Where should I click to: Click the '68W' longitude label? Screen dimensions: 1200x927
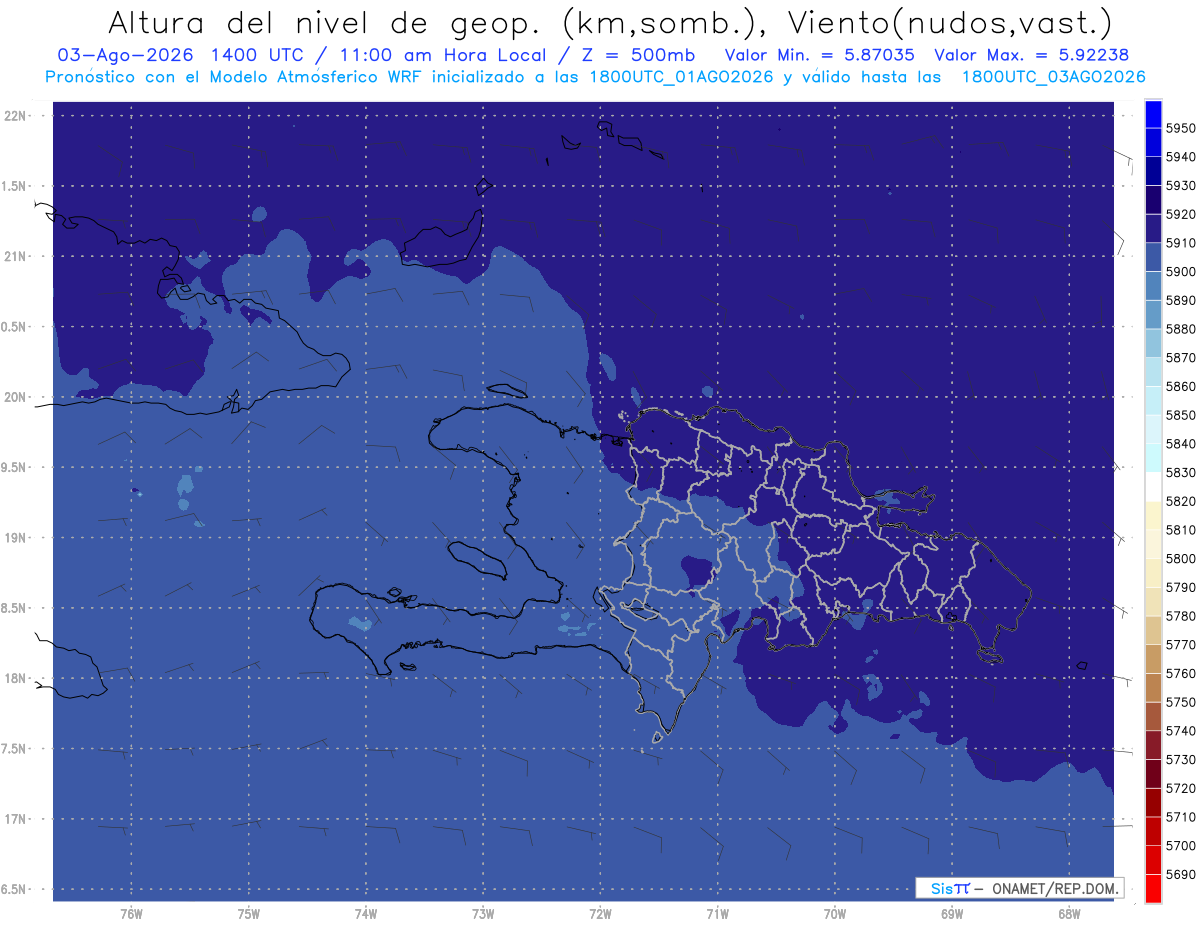point(1069,914)
